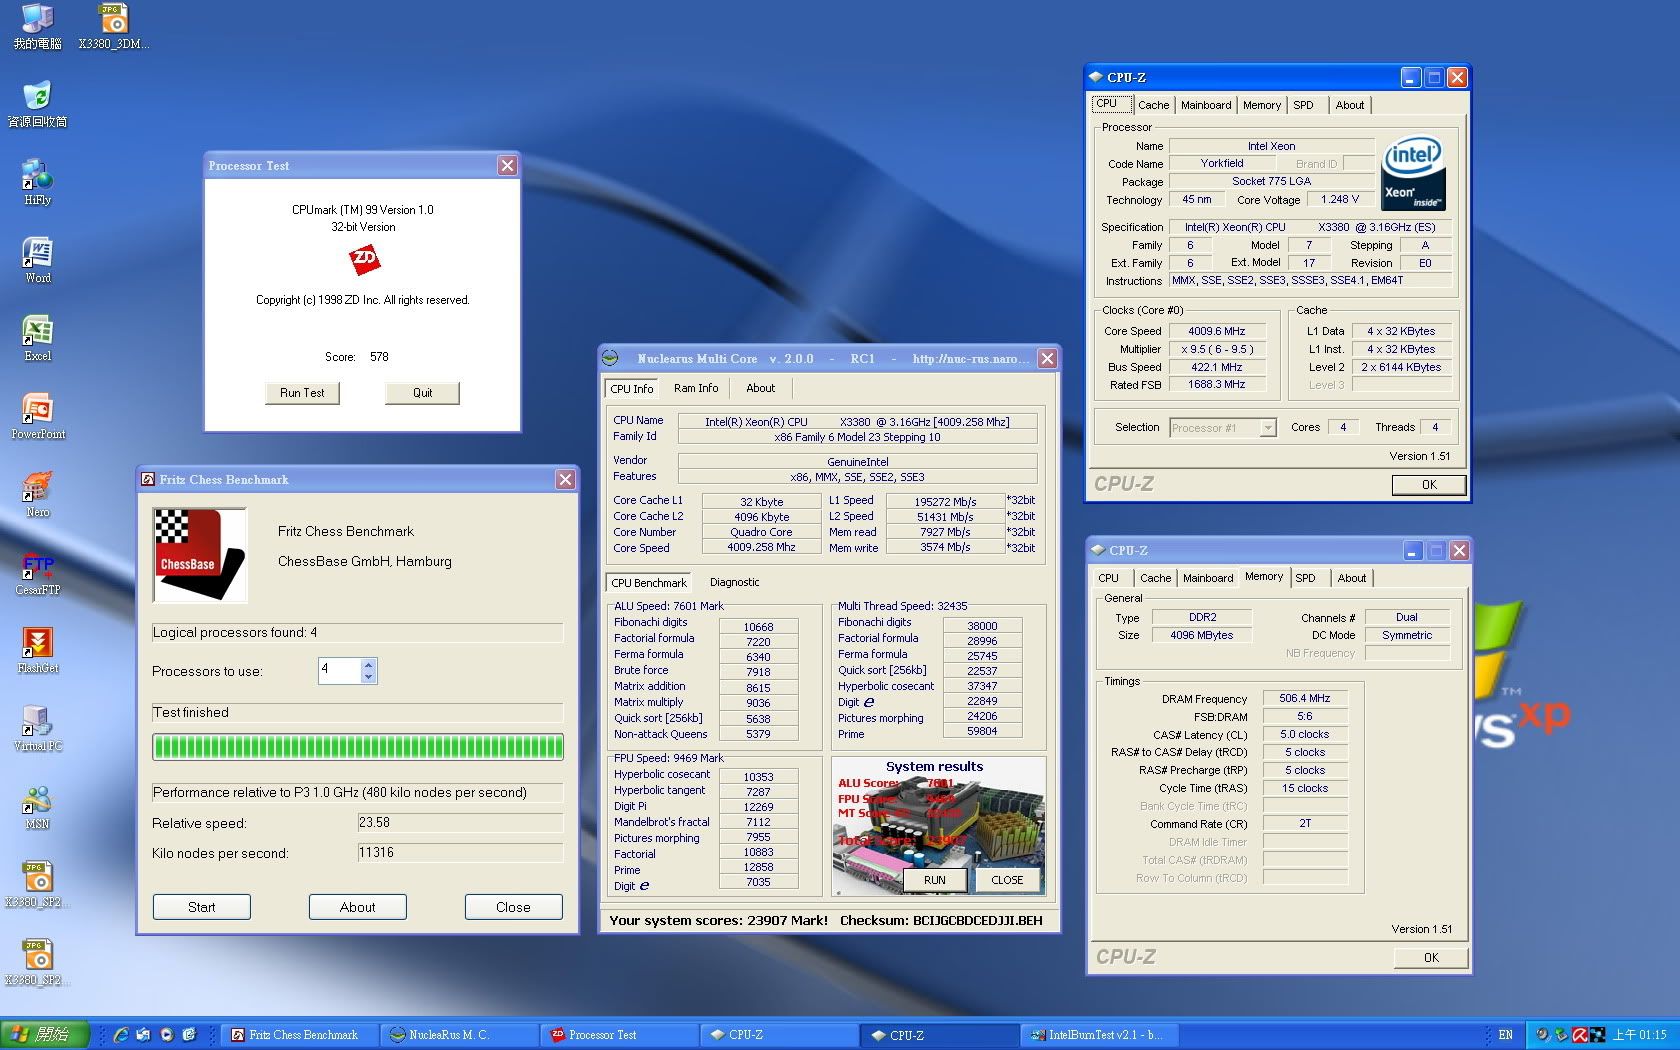Viewport: 1680px width, 1050px height.
Task: Open Mainboard tab in bottom CPU-Z window
Action: tap(1208, 578)
